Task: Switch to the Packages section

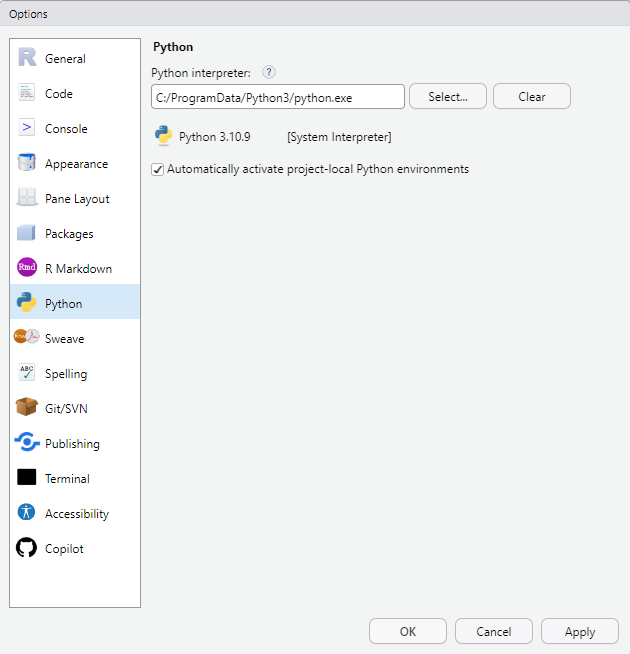Action: coord(75,234)
